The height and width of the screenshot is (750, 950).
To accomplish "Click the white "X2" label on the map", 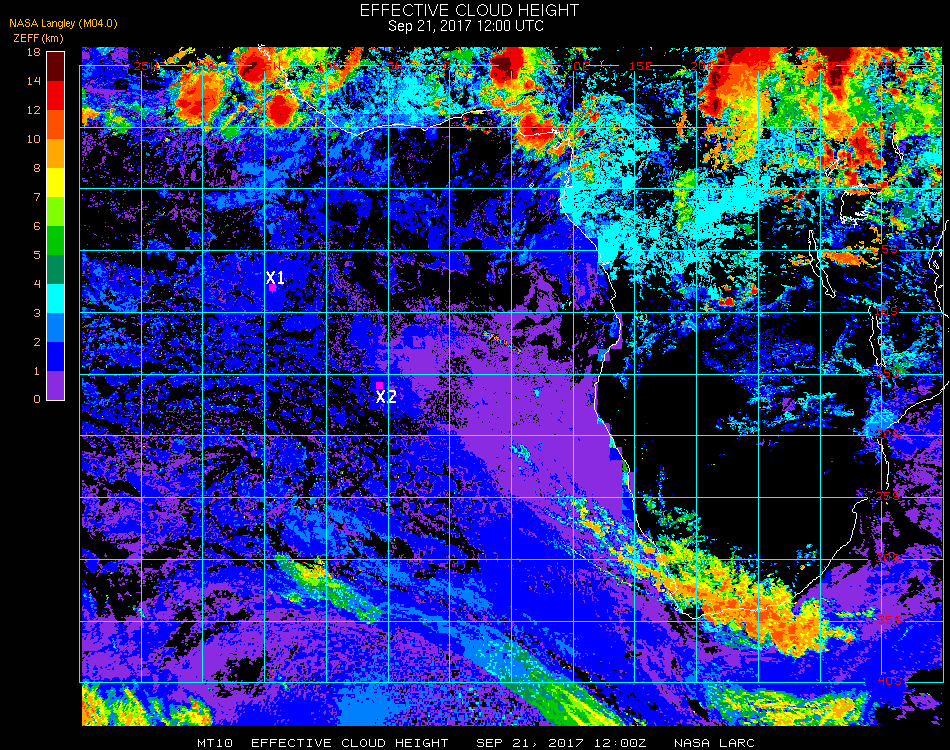I will click(x=386, y=397).
